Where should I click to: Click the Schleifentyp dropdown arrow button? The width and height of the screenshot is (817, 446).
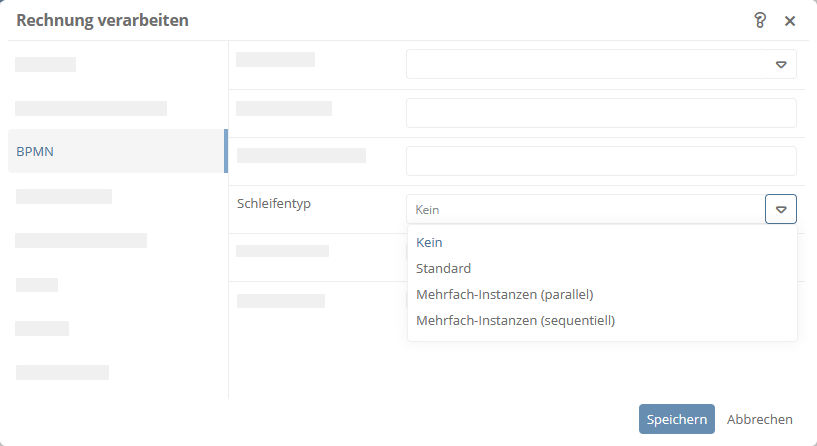781,209
